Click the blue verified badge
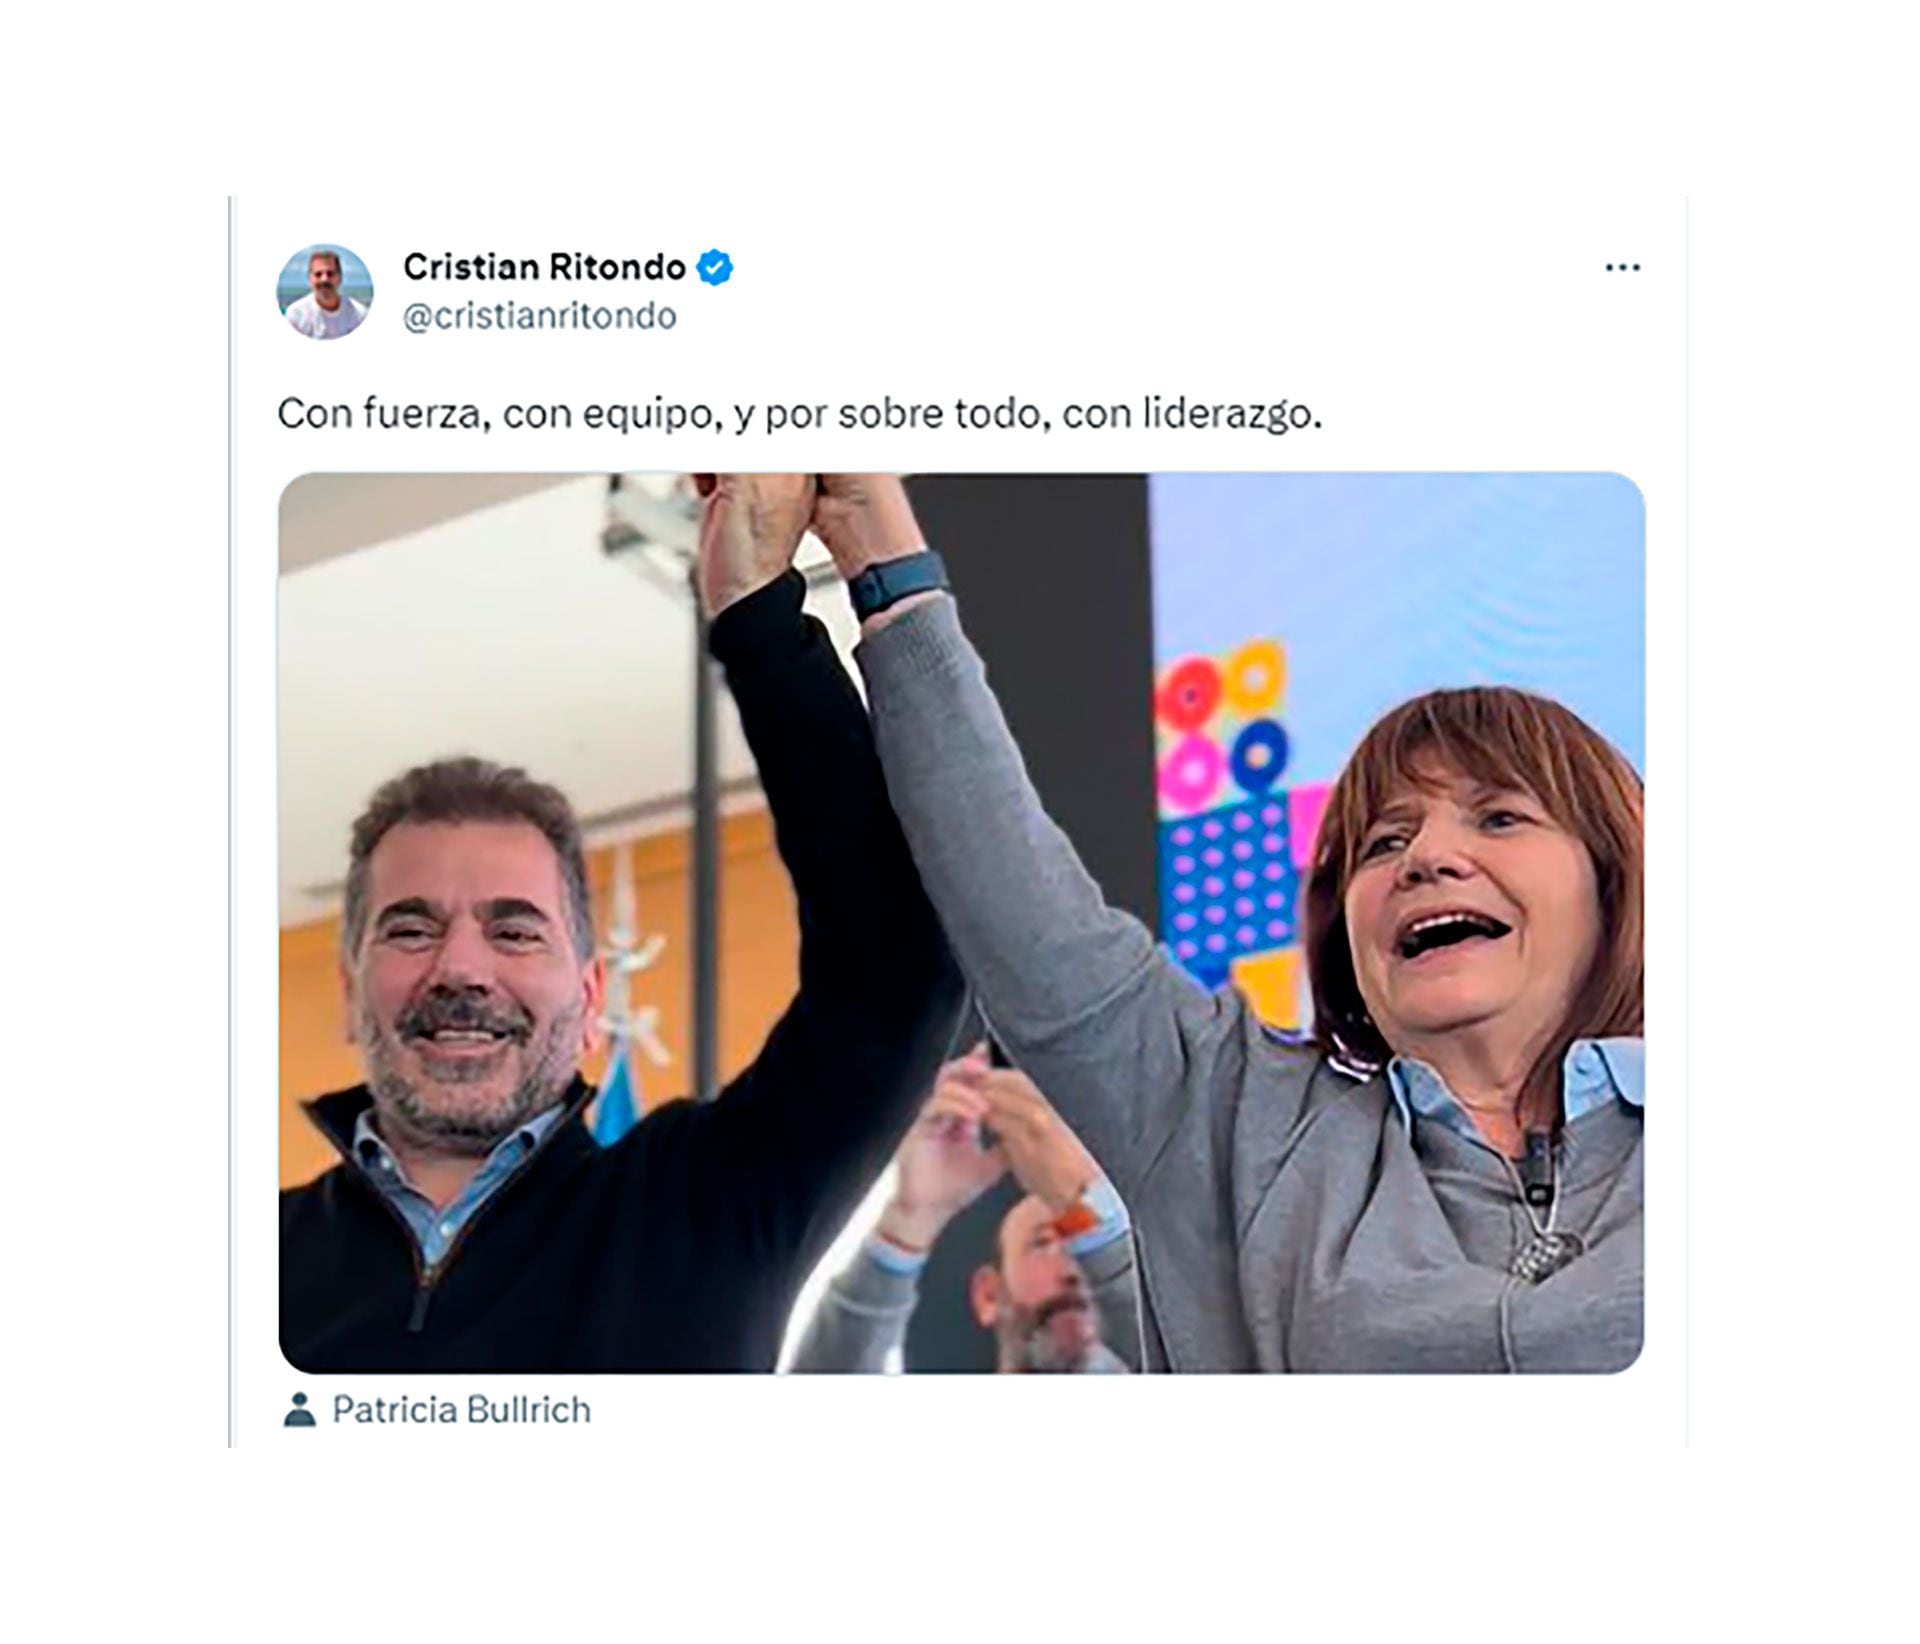The width and height of the screenshot is (1920, 1644). [x=715, y=268]
